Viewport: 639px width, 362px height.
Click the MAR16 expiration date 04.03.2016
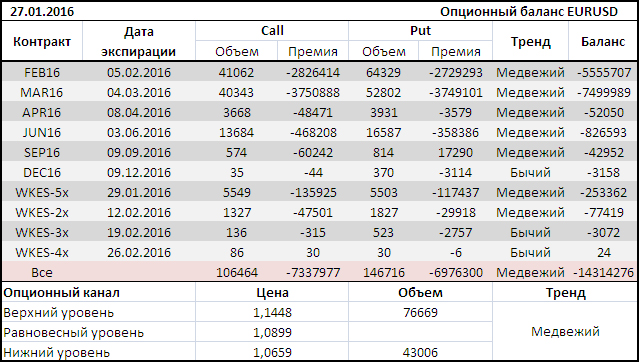pos(139,93)
